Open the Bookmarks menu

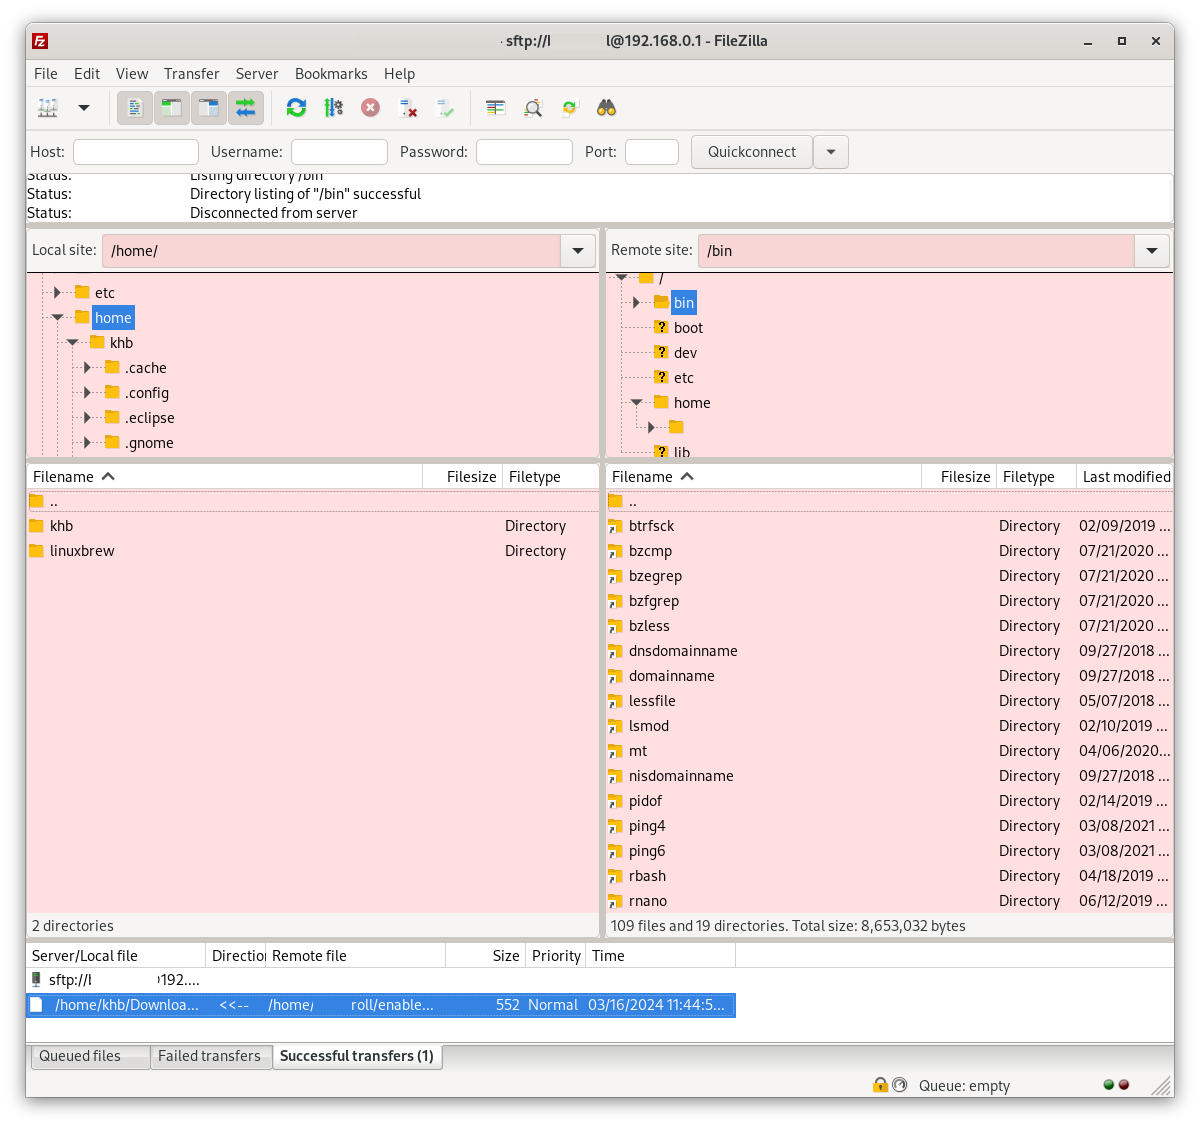[x=331, y=73]
